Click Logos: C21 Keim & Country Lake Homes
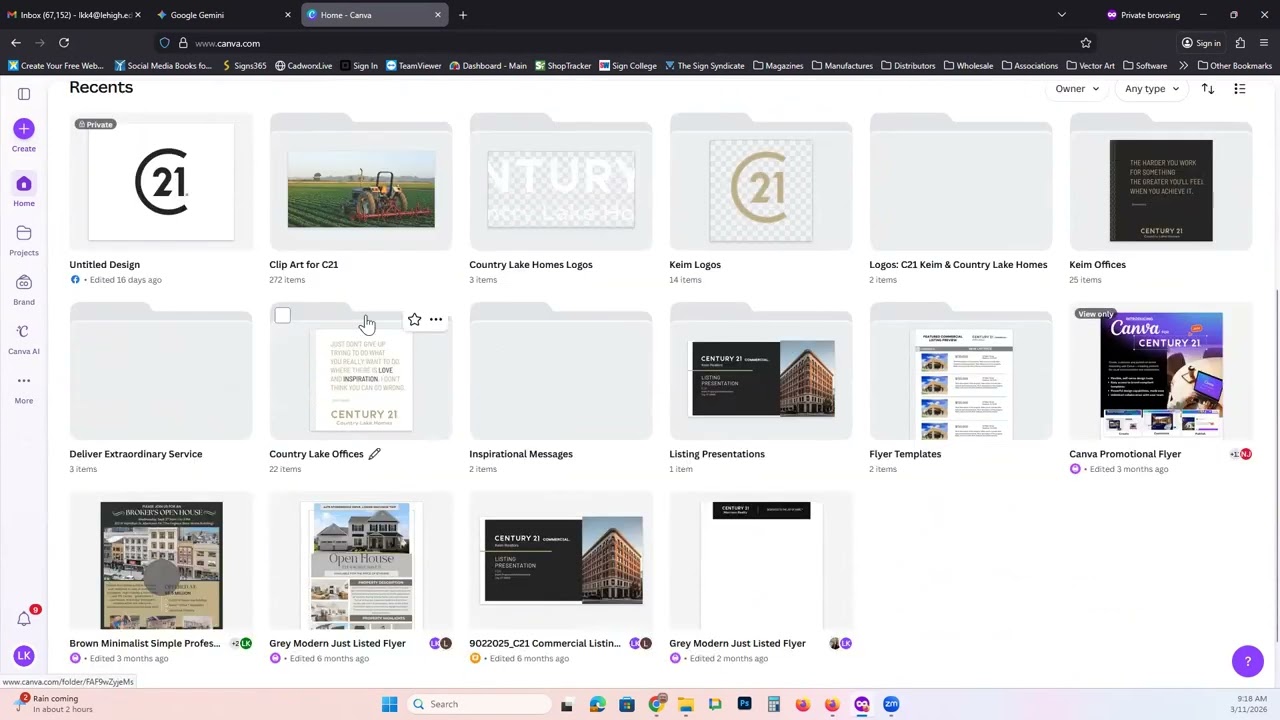The width and height of the screenshot is (1280, 720). tap(958, 265)
